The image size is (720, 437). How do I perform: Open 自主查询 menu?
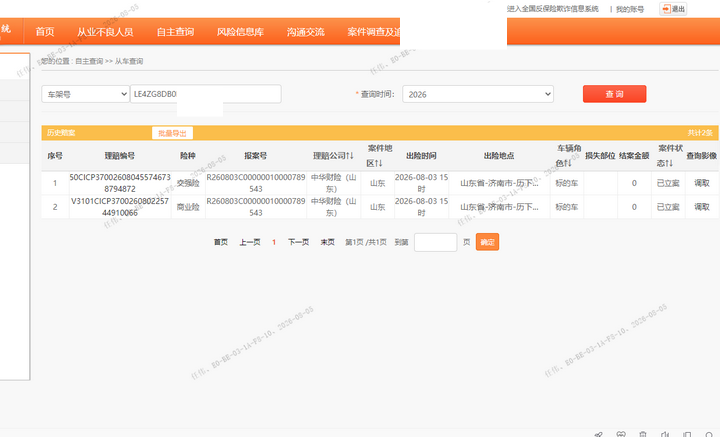[175, 32]
